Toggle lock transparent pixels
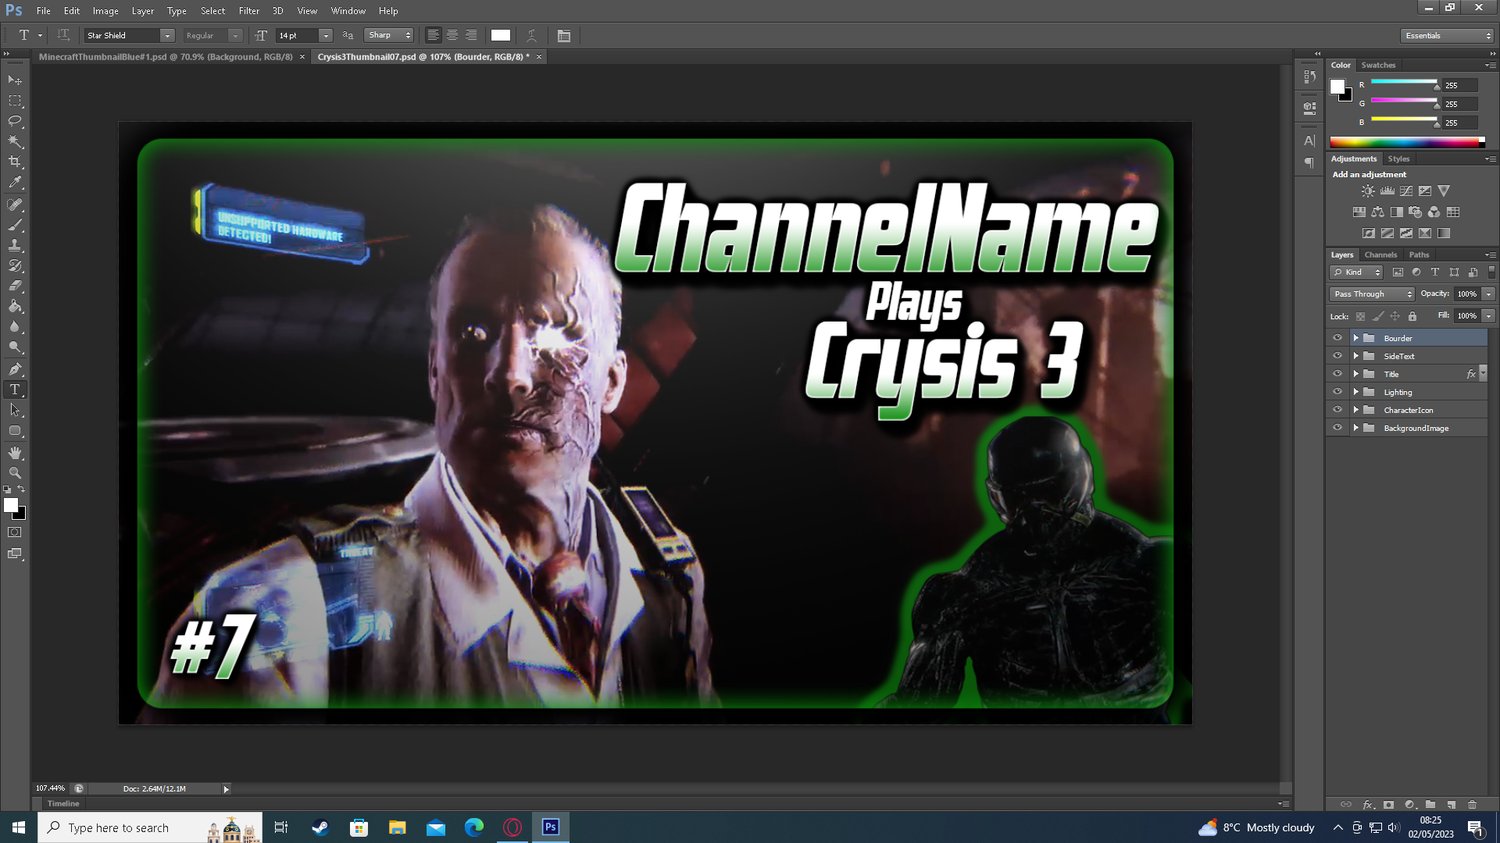Image resolution: width=1500 pixels, height=843 pixels. (1360, 316)
